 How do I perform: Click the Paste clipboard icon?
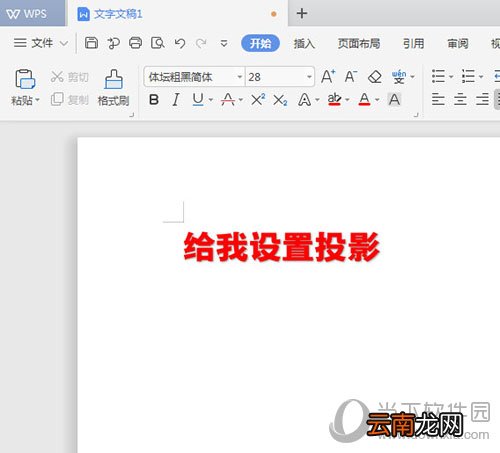25,79
